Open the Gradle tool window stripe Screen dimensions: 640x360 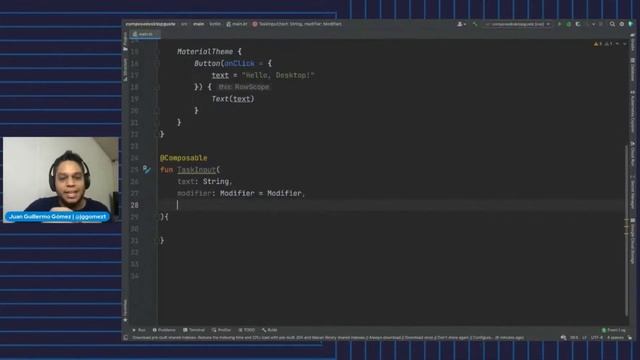click(x=633, y=42)
